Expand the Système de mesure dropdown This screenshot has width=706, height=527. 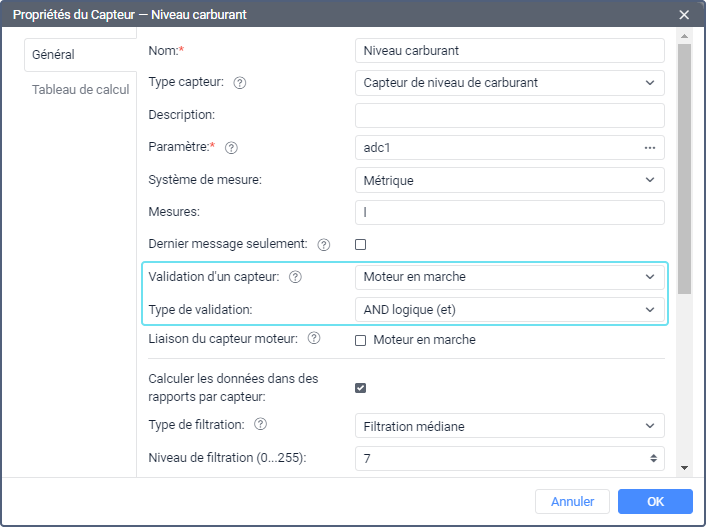pos(510,181)
